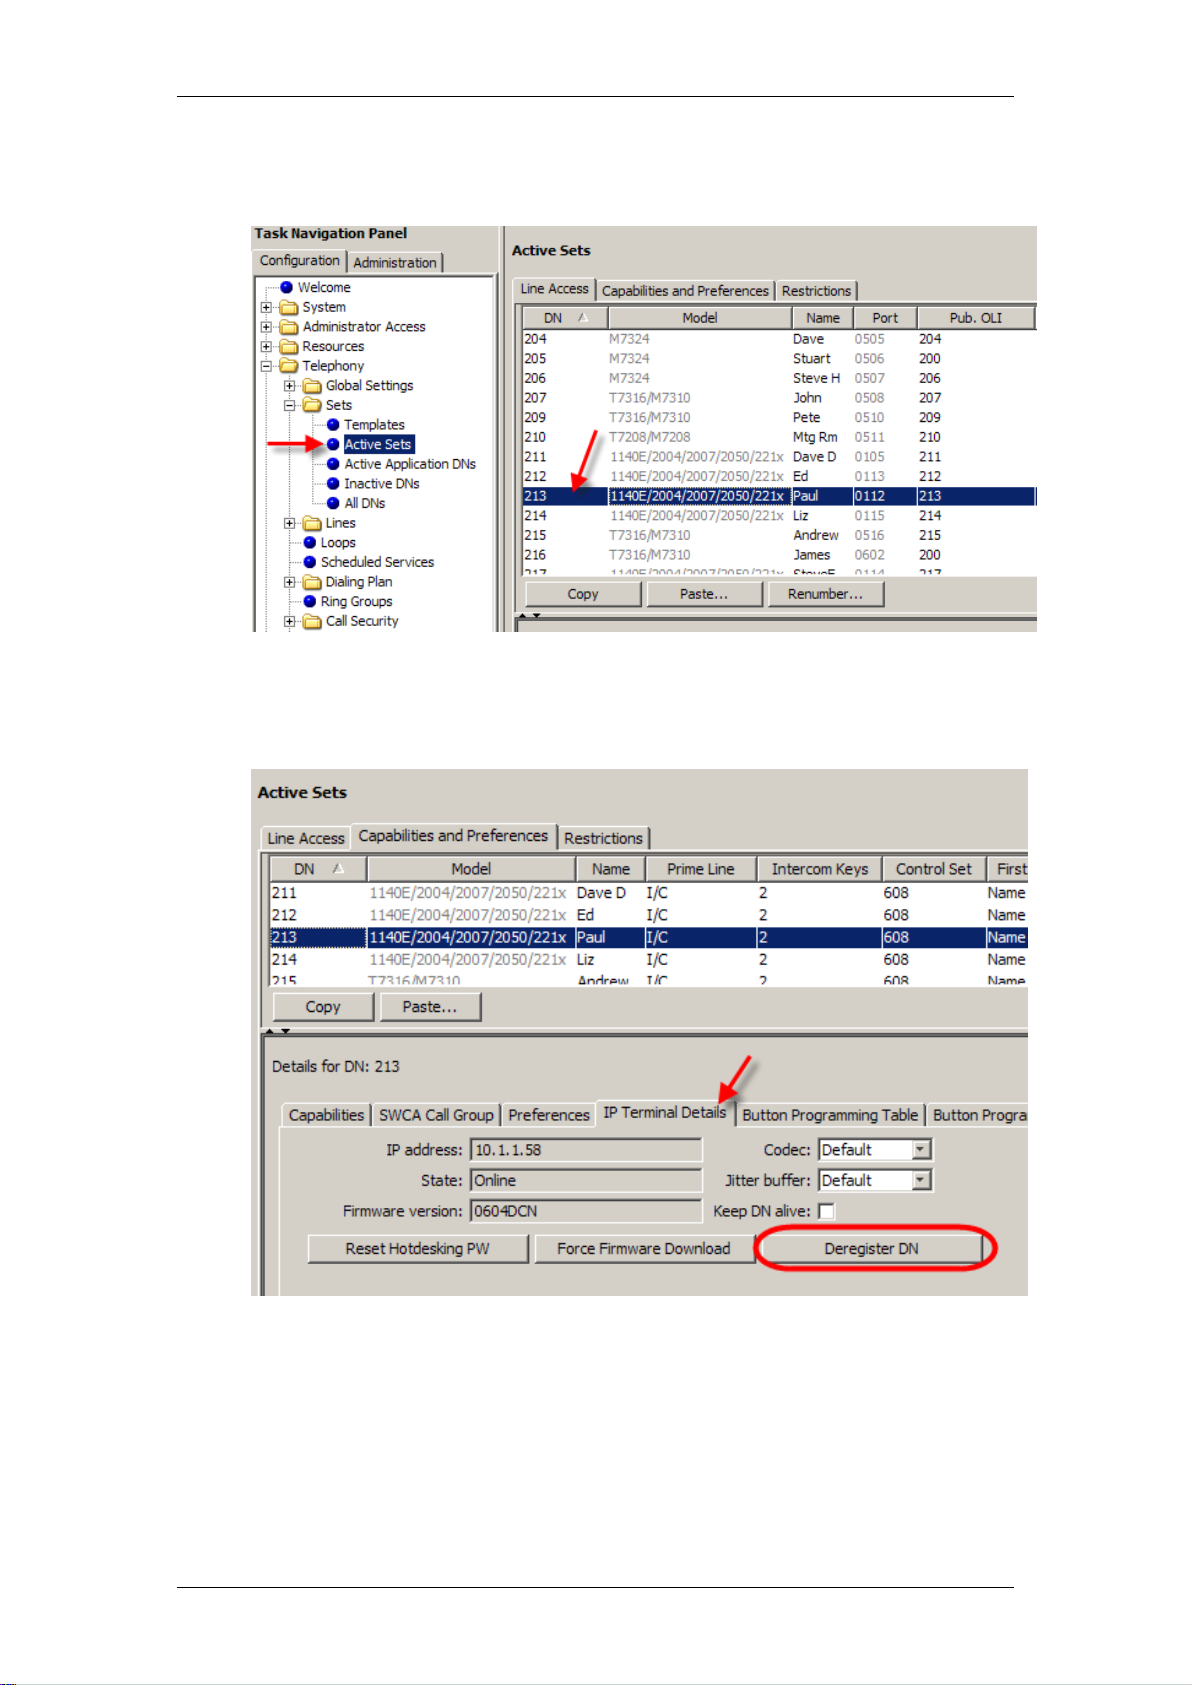Select DN 210 row Mtg Rm

779,437
